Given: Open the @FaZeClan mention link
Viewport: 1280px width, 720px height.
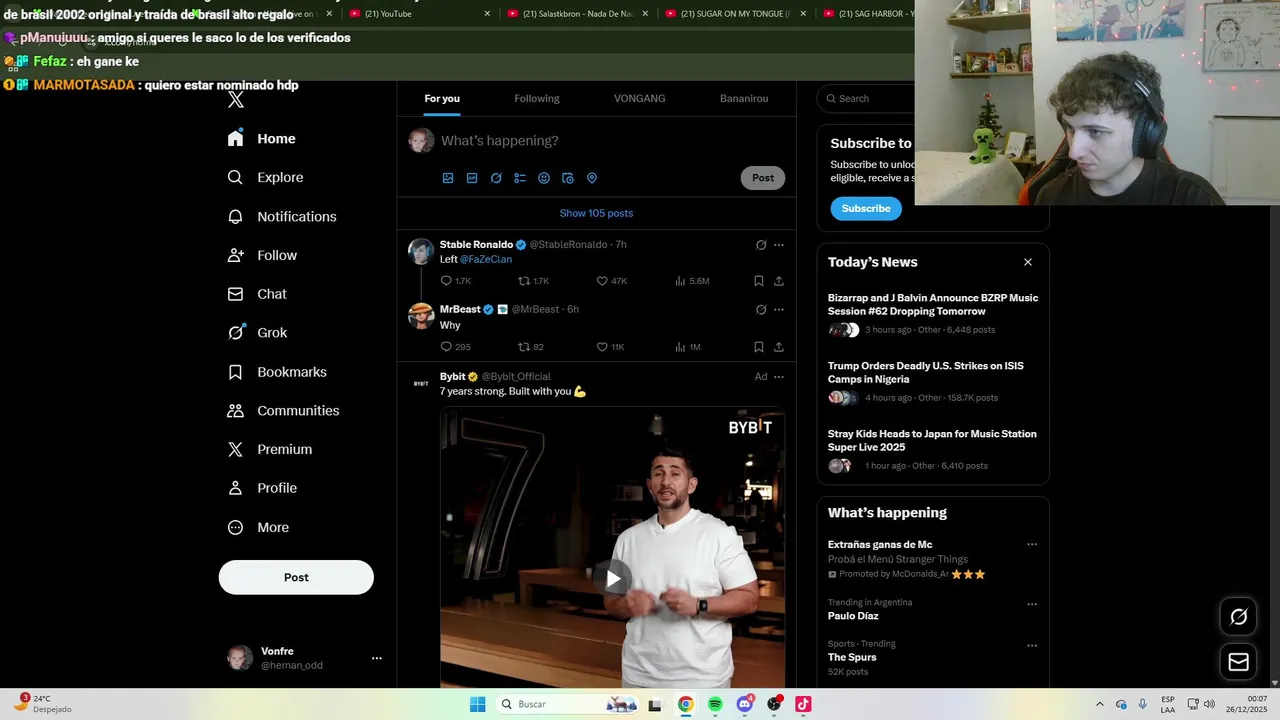Looking at the screenshot, I should 486,259.
